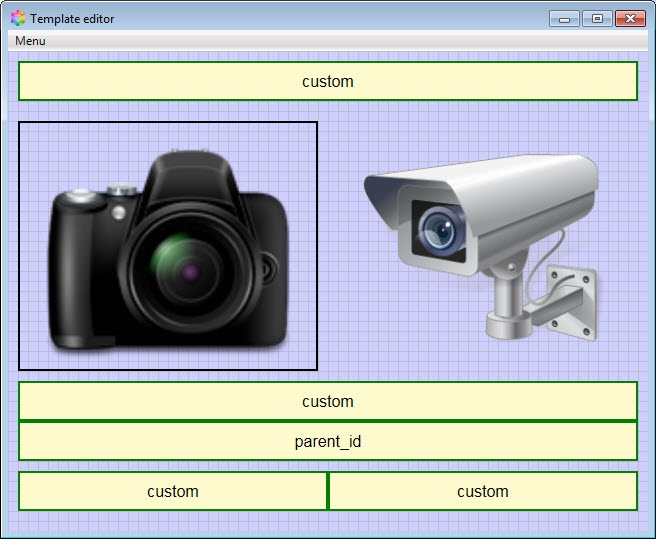
Task: Maximize the Template editor window
Action: pyautogui.click(x=596, y=18)
